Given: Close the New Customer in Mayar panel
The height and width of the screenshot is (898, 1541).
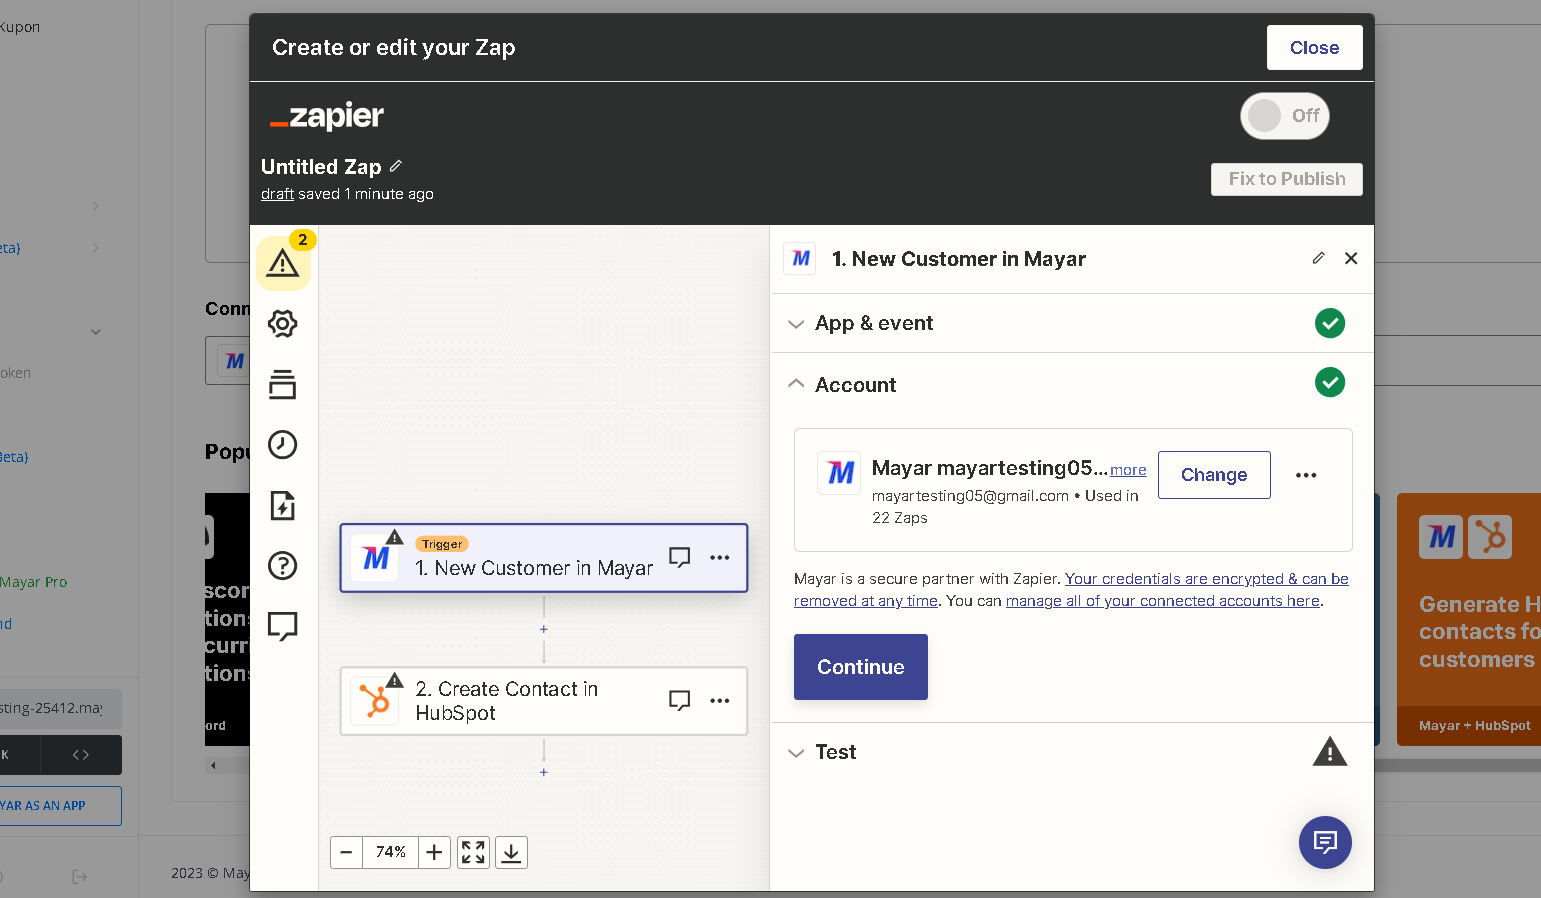Looking at the screenshot, I should point(1351,258).
